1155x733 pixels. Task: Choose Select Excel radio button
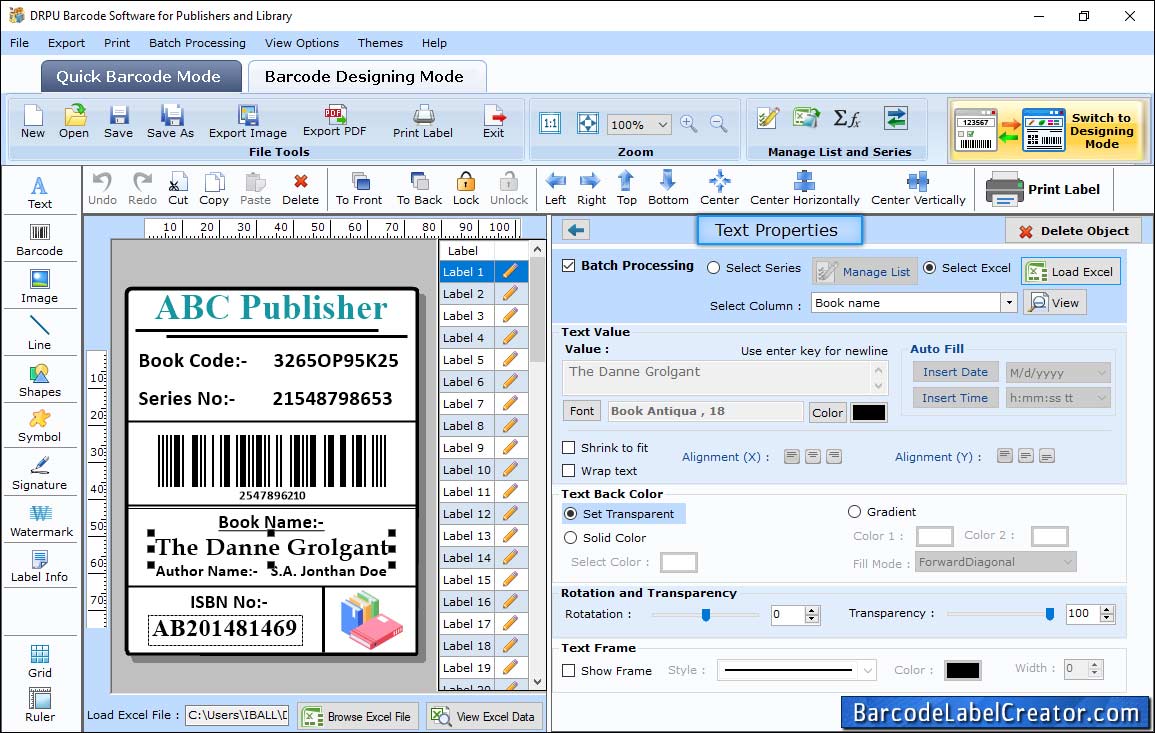tap(930, 268)
